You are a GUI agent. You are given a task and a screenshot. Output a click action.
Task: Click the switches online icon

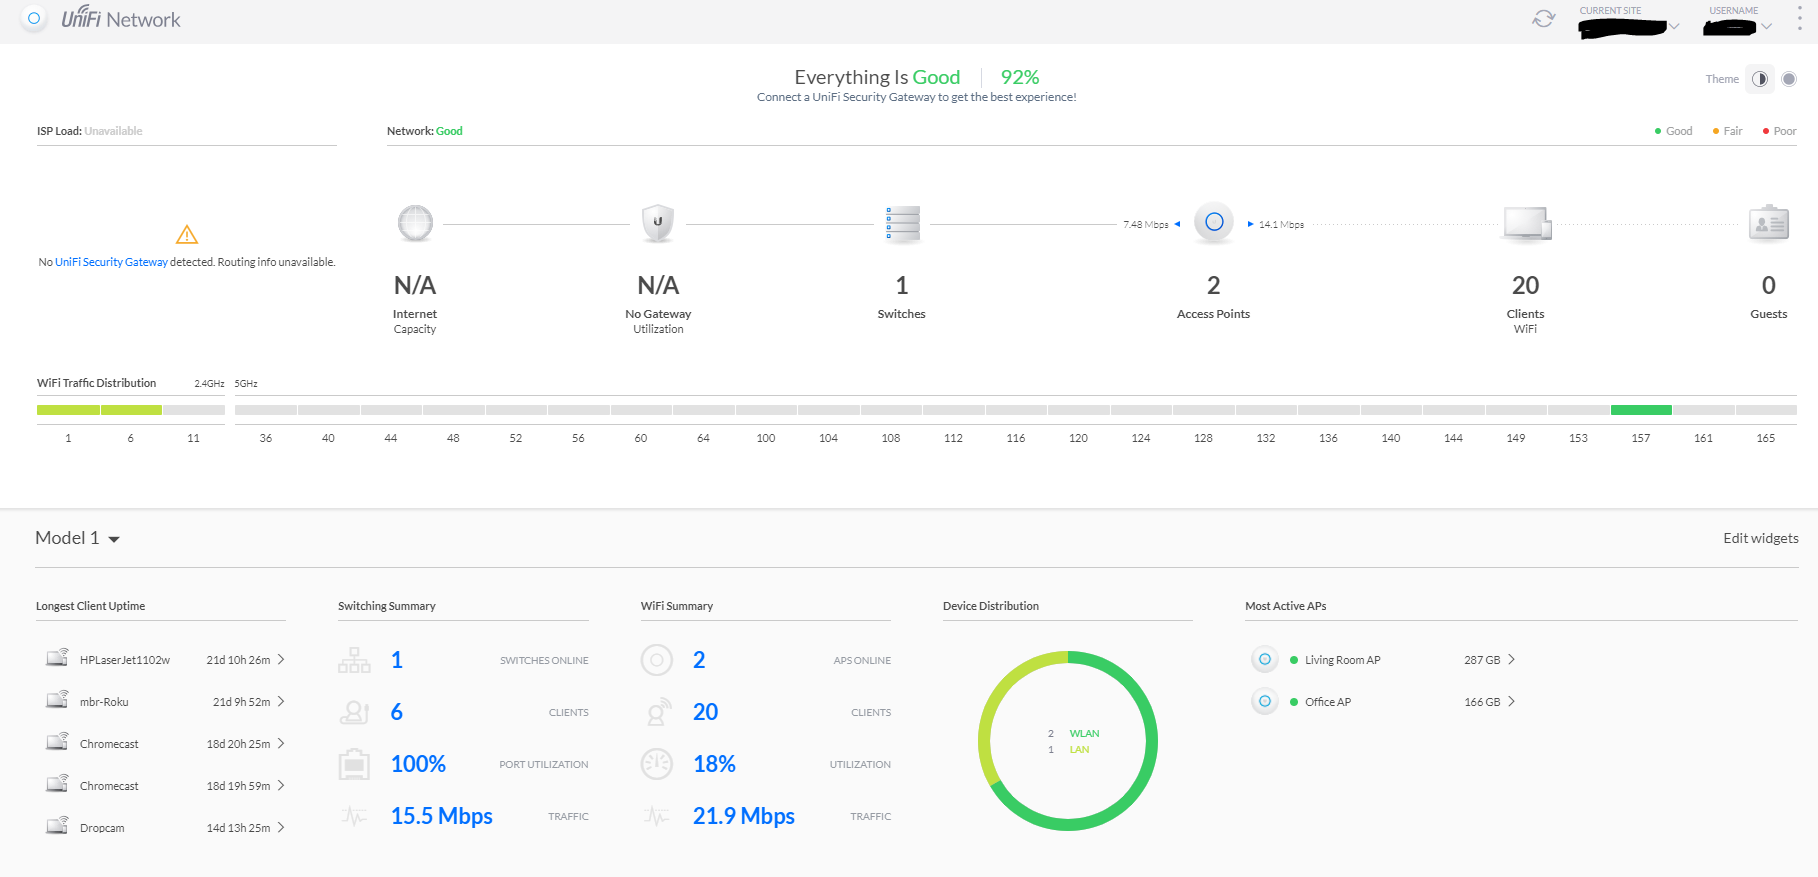tap(354, 660)
